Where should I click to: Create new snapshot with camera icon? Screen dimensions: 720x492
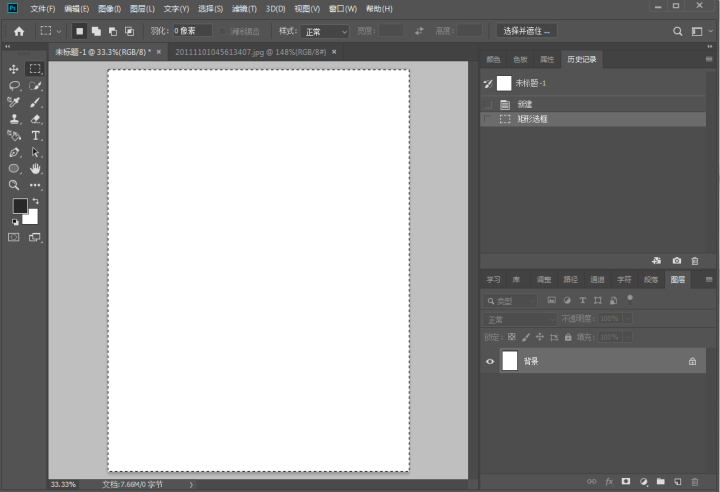pyautogui.click(x=677, y=260)
